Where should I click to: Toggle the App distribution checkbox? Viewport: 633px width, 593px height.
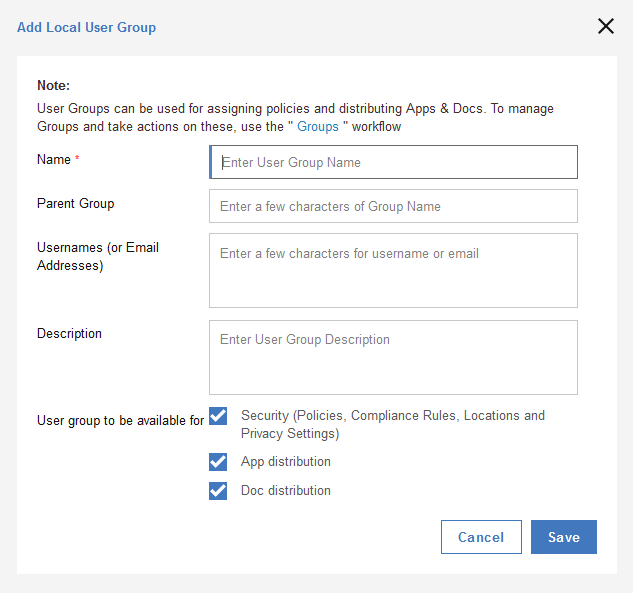tap(218, 462)
